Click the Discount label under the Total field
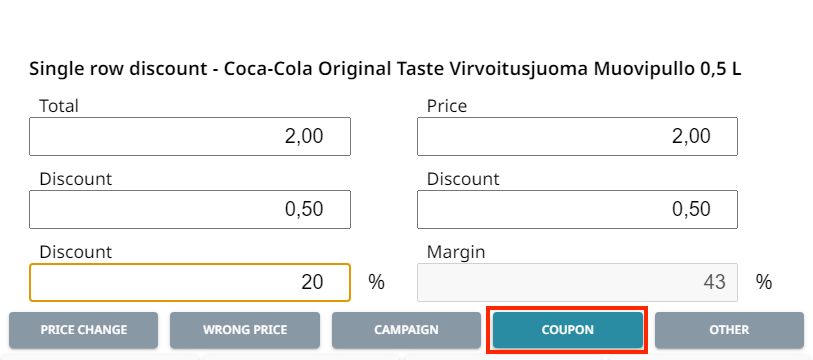The image size is (813, 360). [x=76, y=179]
